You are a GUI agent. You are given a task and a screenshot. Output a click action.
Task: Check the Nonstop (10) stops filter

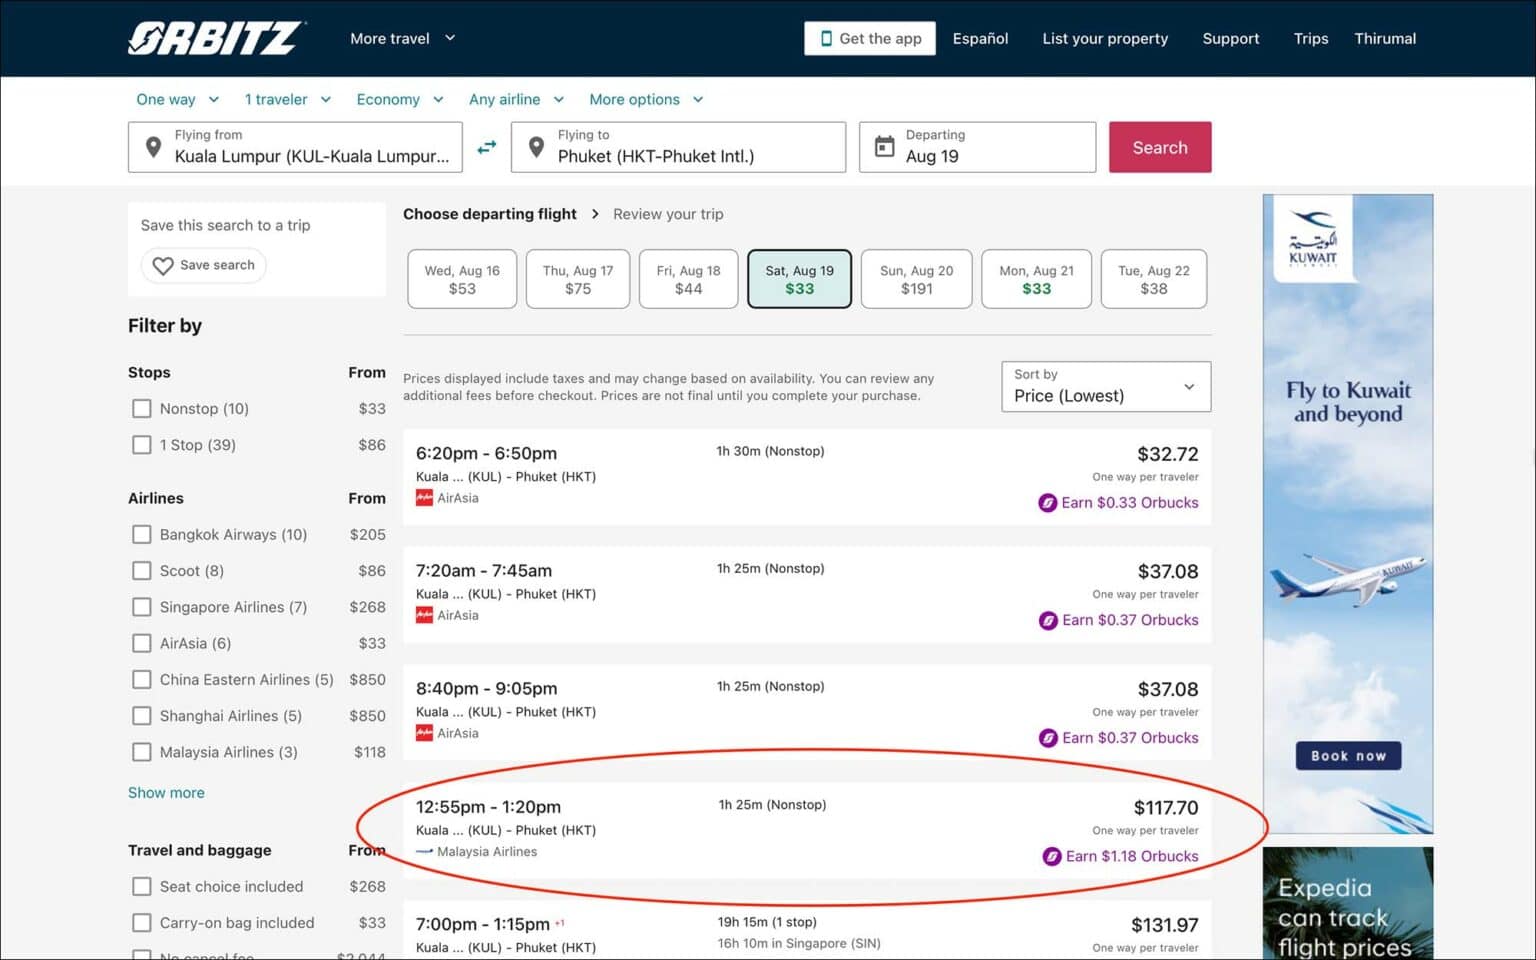[142, 408]
